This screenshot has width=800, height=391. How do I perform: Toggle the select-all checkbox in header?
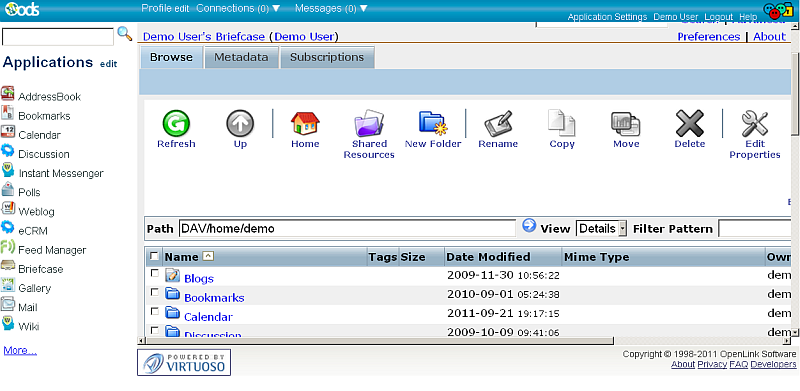(x=155, y=256)
